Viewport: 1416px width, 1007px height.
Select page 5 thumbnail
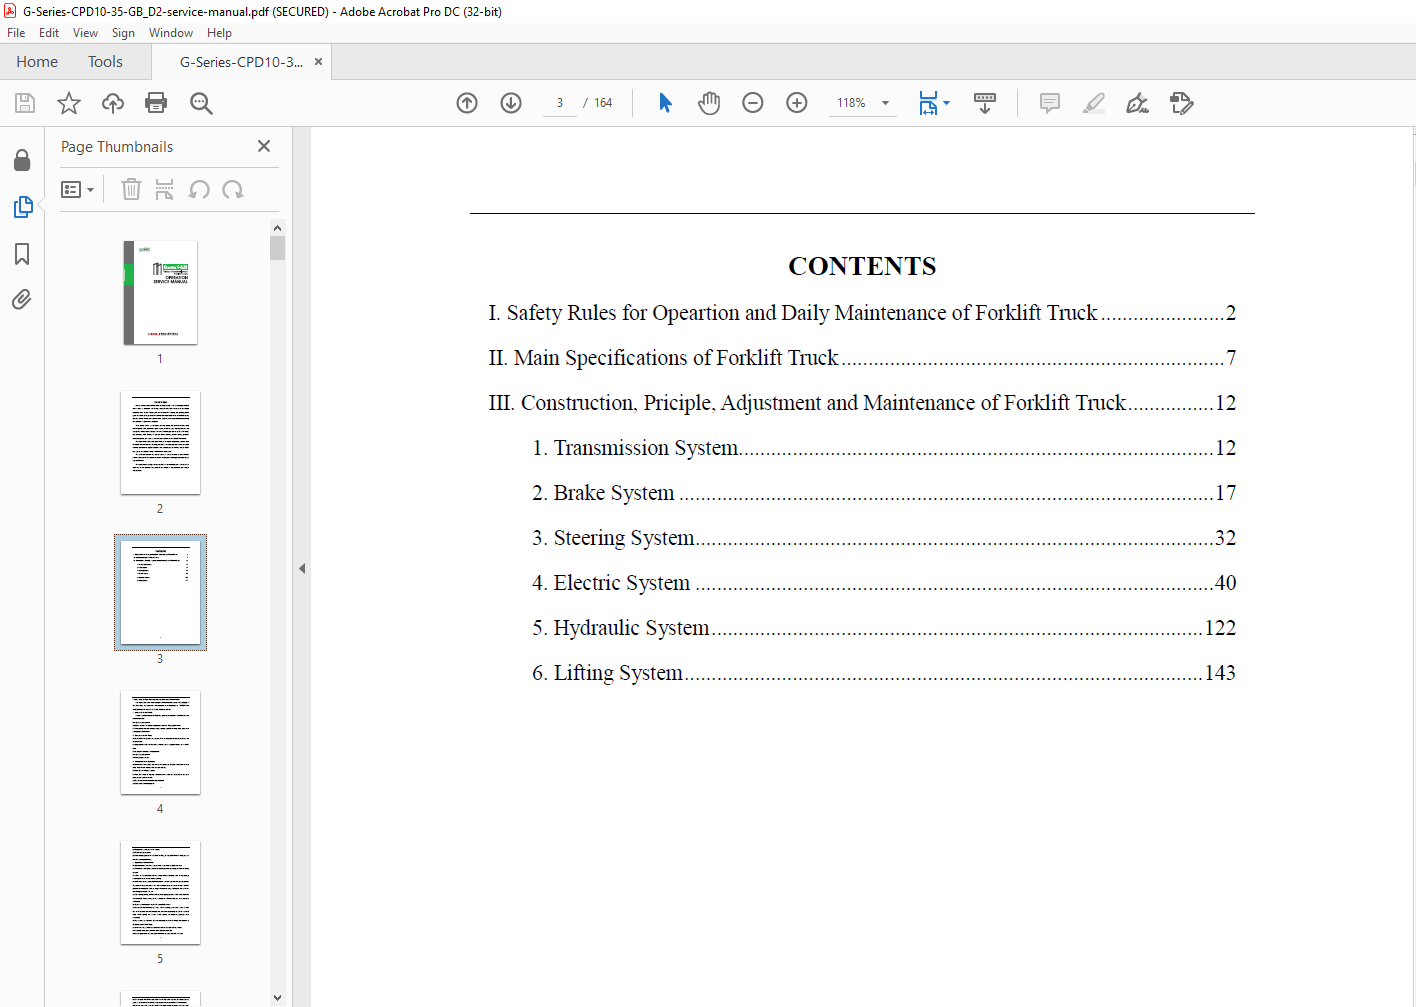(160, 893)
